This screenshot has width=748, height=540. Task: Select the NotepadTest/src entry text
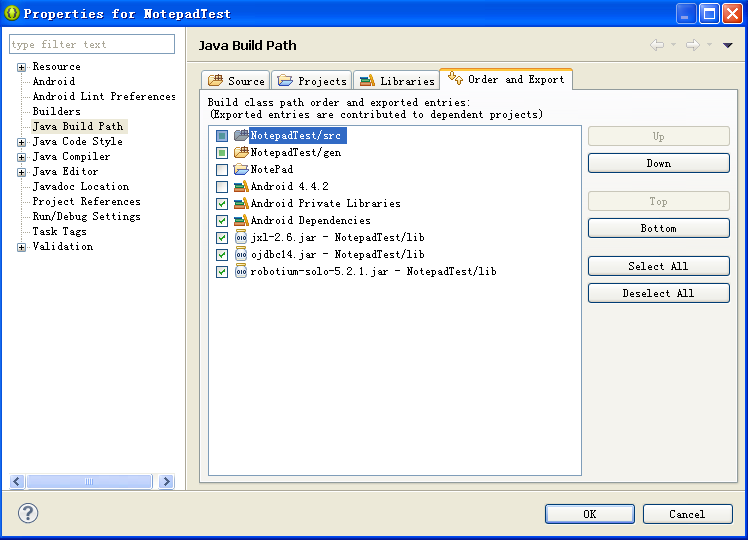pos(296,135)
